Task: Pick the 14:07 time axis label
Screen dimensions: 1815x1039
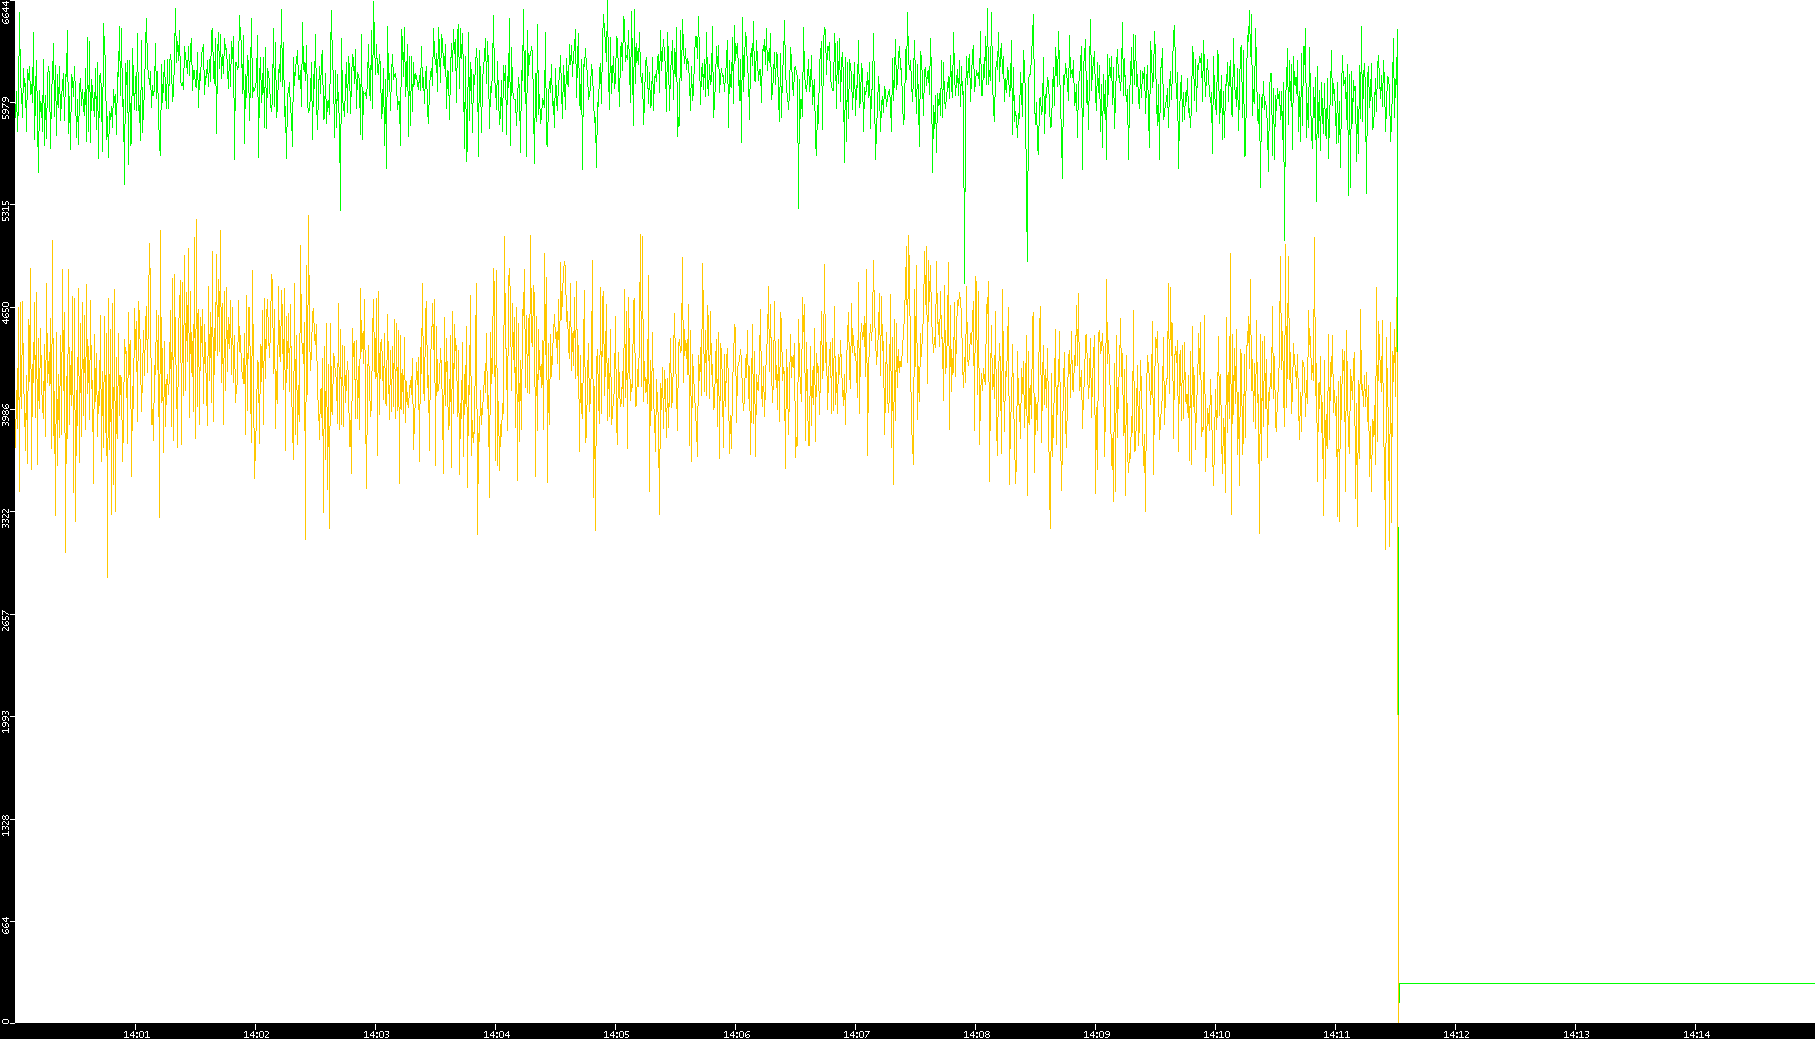Action: point(856,1034)
